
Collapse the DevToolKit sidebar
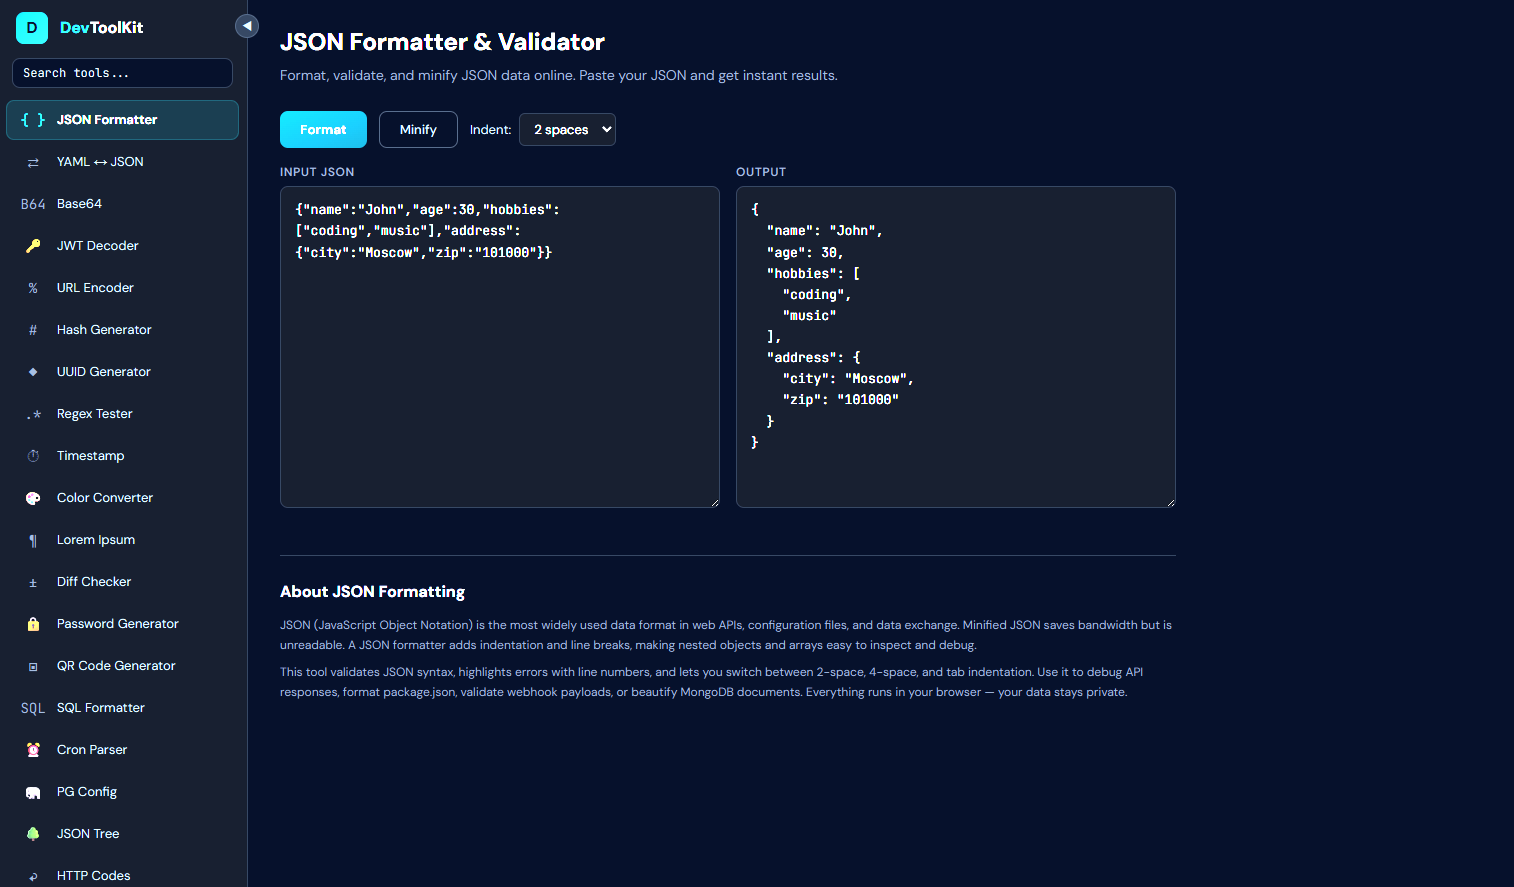[x=246, y=25]
